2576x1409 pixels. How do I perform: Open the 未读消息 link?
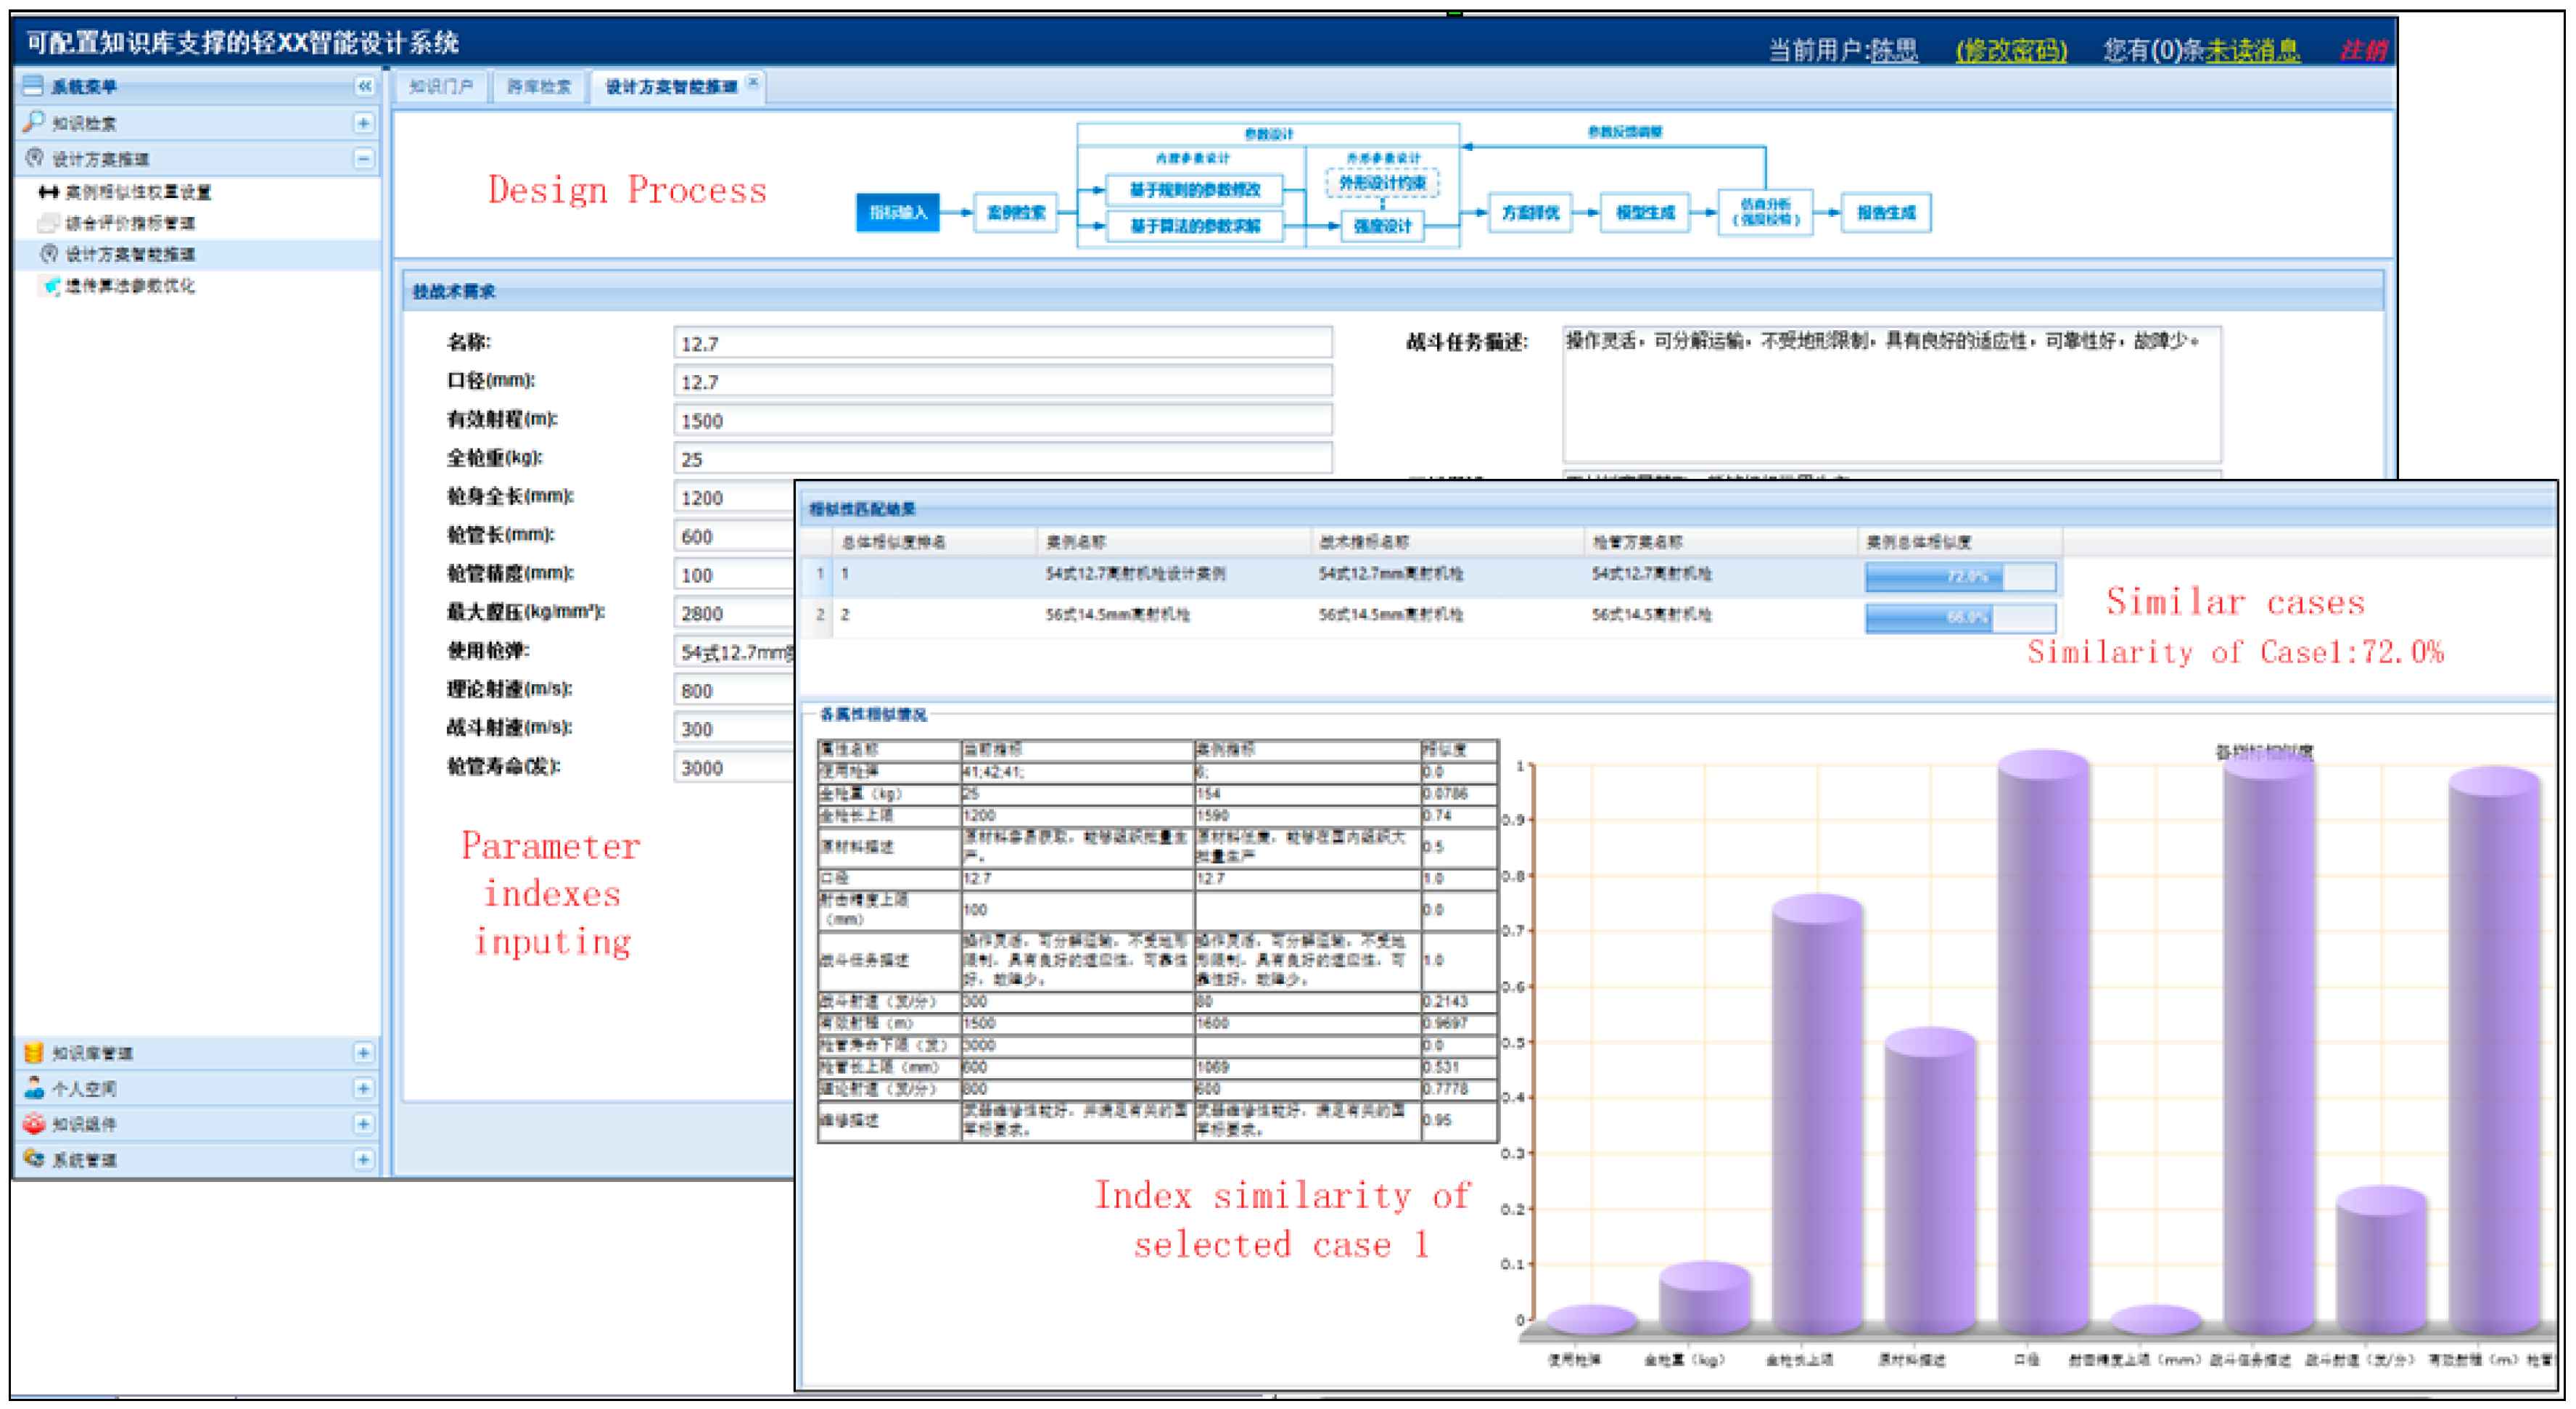coord(2252,50)
